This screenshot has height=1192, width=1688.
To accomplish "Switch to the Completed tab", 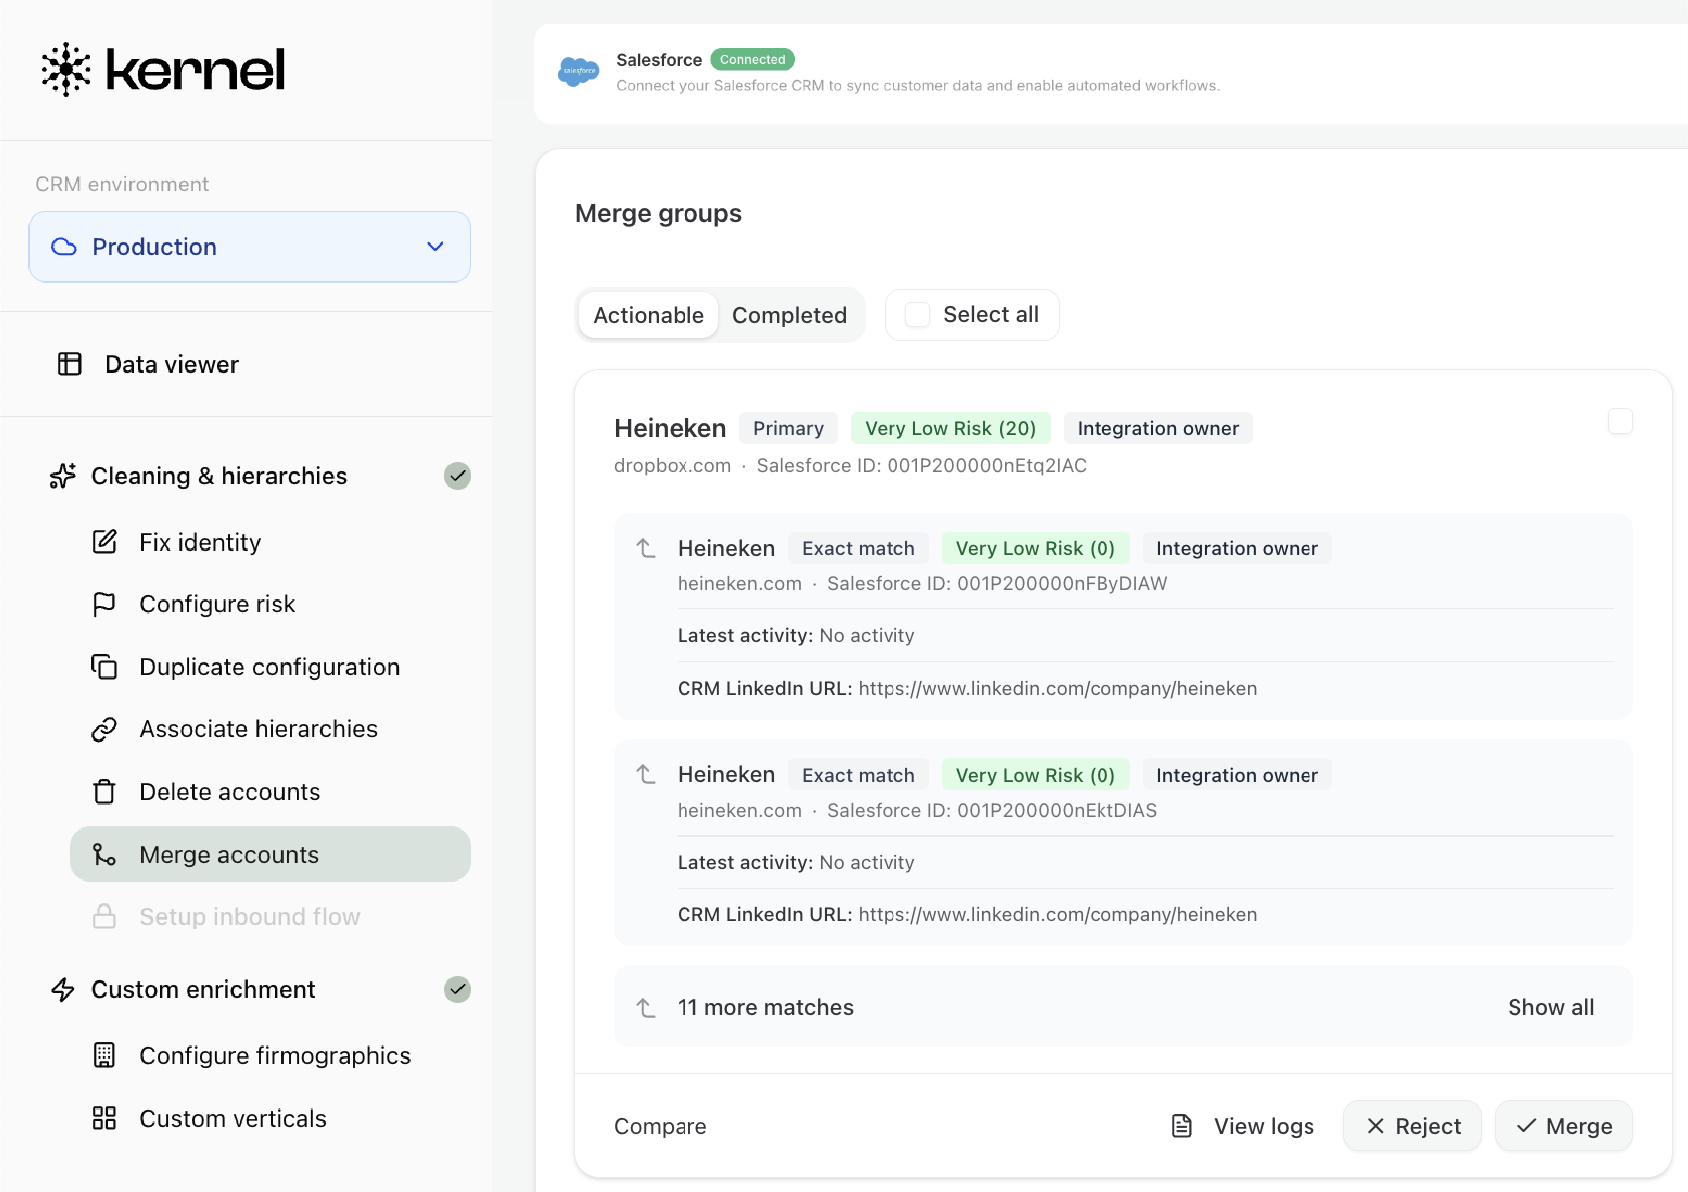I will [x=790, y=315].
